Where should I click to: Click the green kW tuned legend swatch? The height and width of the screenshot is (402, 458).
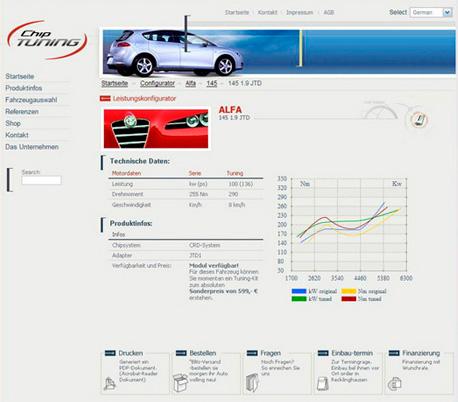pos(299,299)
